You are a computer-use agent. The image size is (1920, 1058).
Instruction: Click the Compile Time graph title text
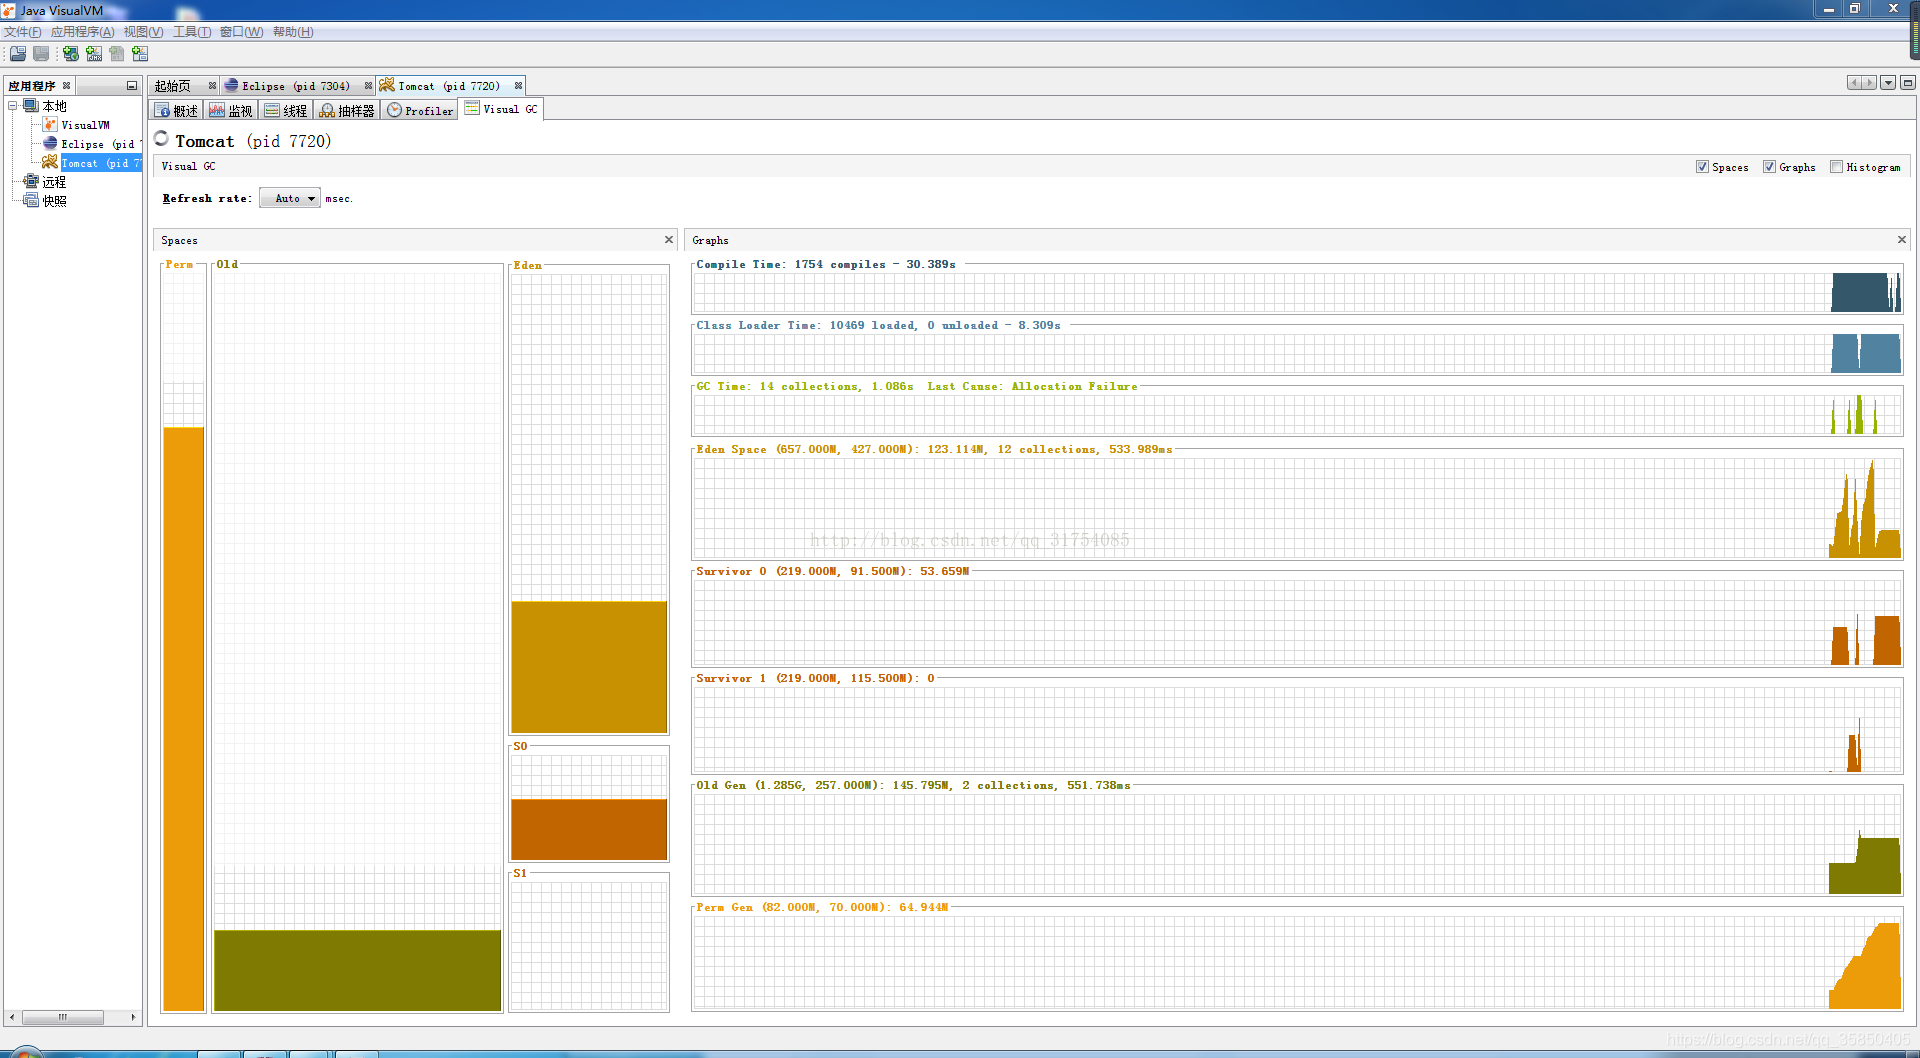tap(826, 264)
